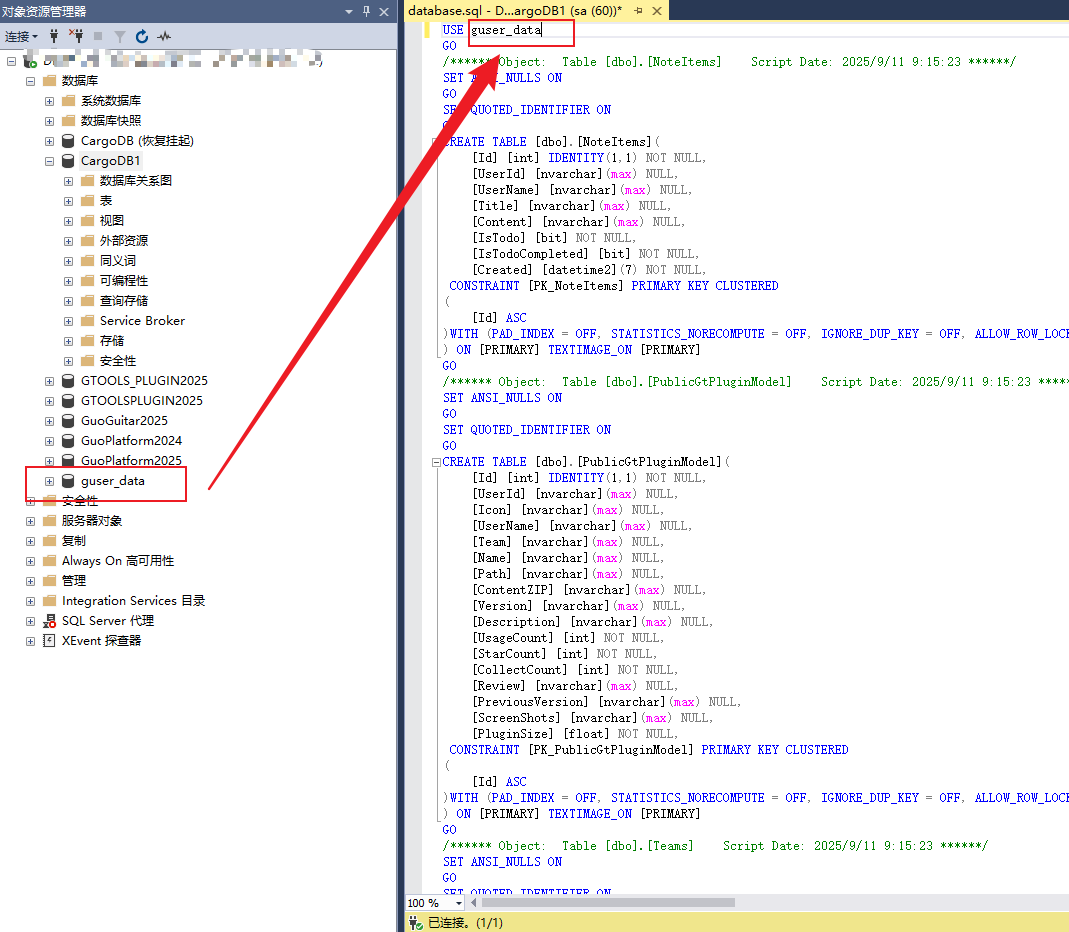Click the 复制 replication folder icon
1069x932 pixels.
[49, 541]
